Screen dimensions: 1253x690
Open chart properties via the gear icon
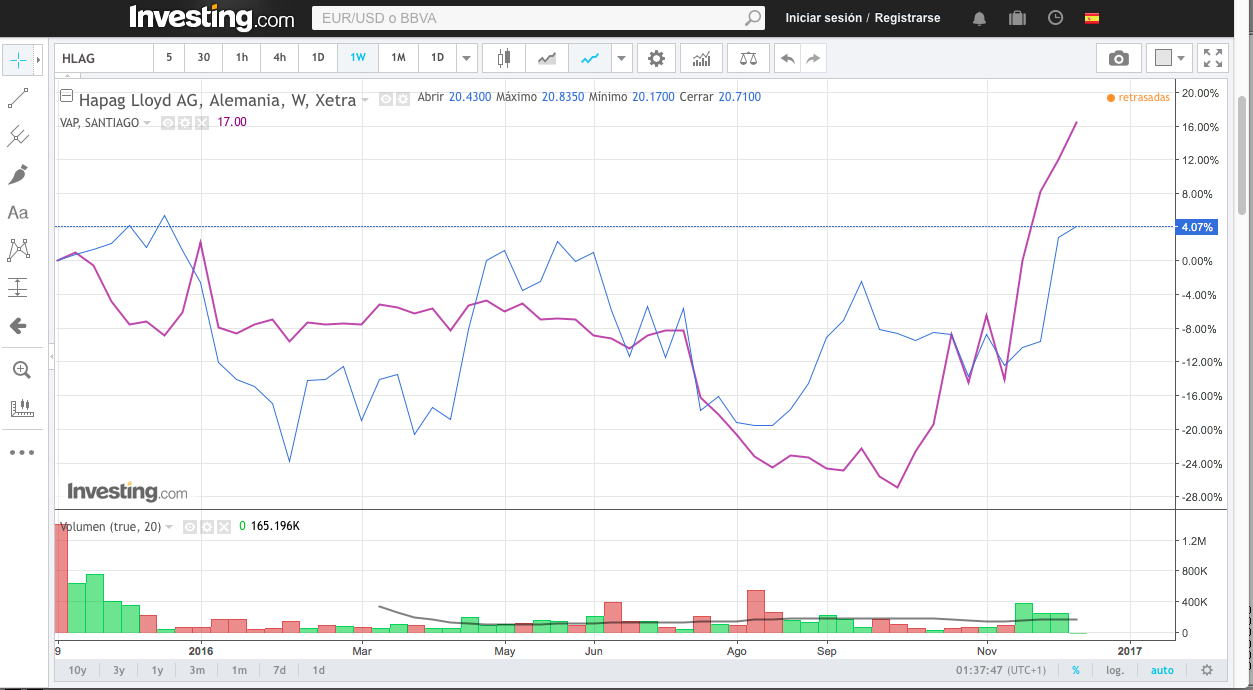pyautogui.click(x=656, y=58)
